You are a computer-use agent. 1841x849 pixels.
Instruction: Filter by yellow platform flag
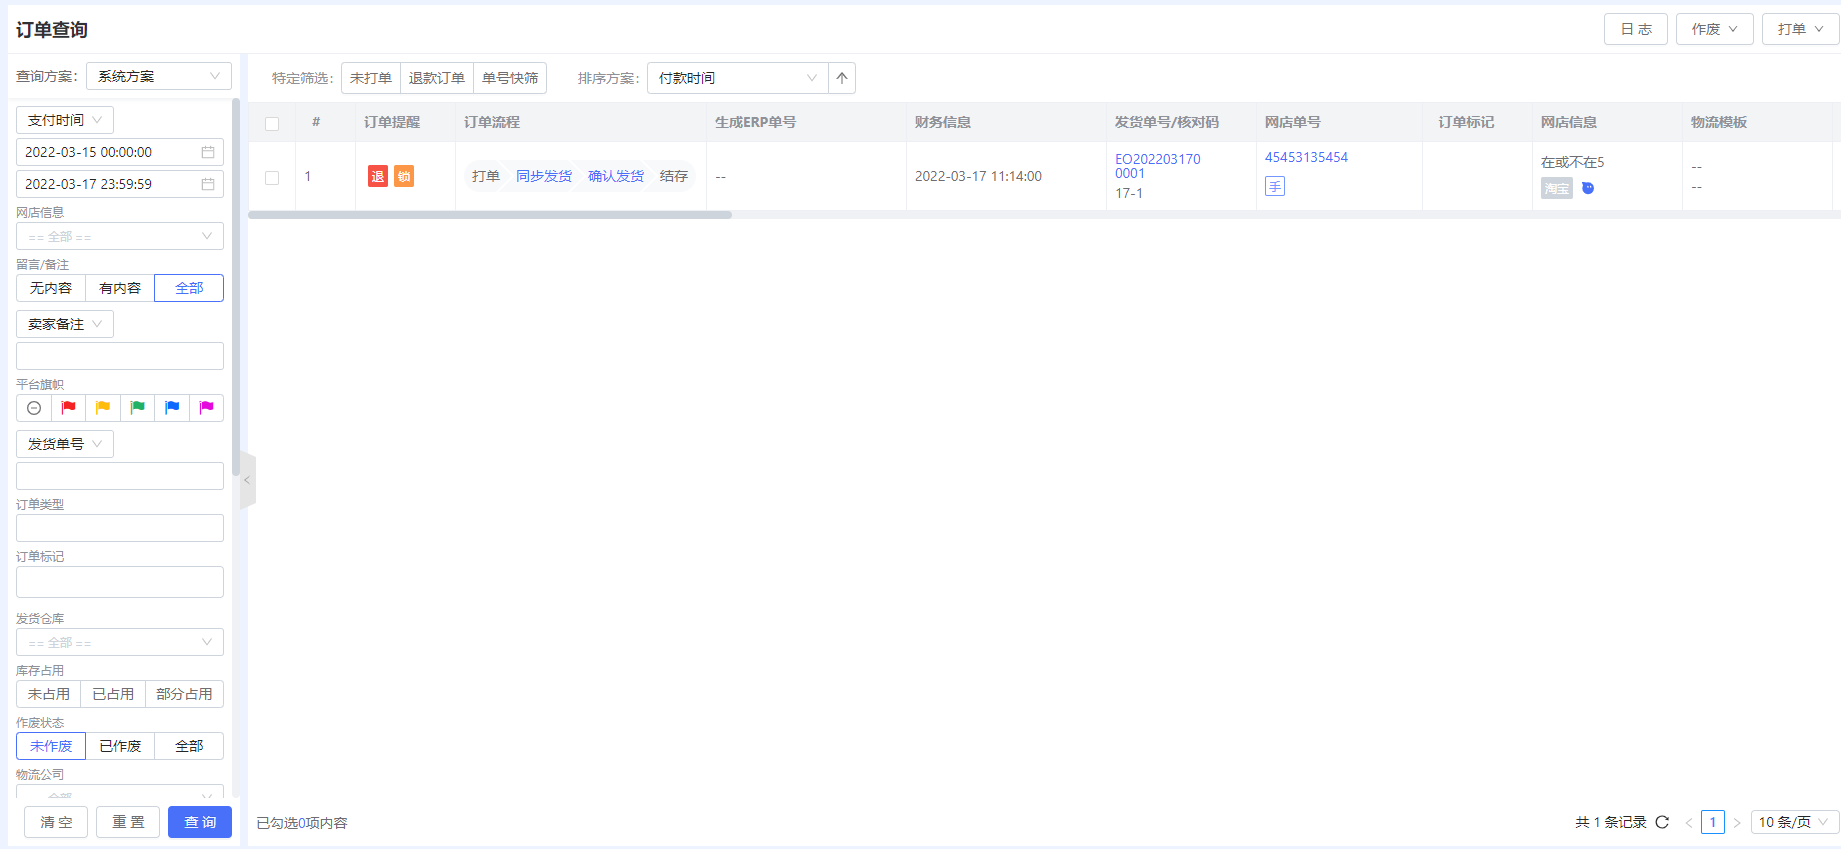[x=103, y=408]
